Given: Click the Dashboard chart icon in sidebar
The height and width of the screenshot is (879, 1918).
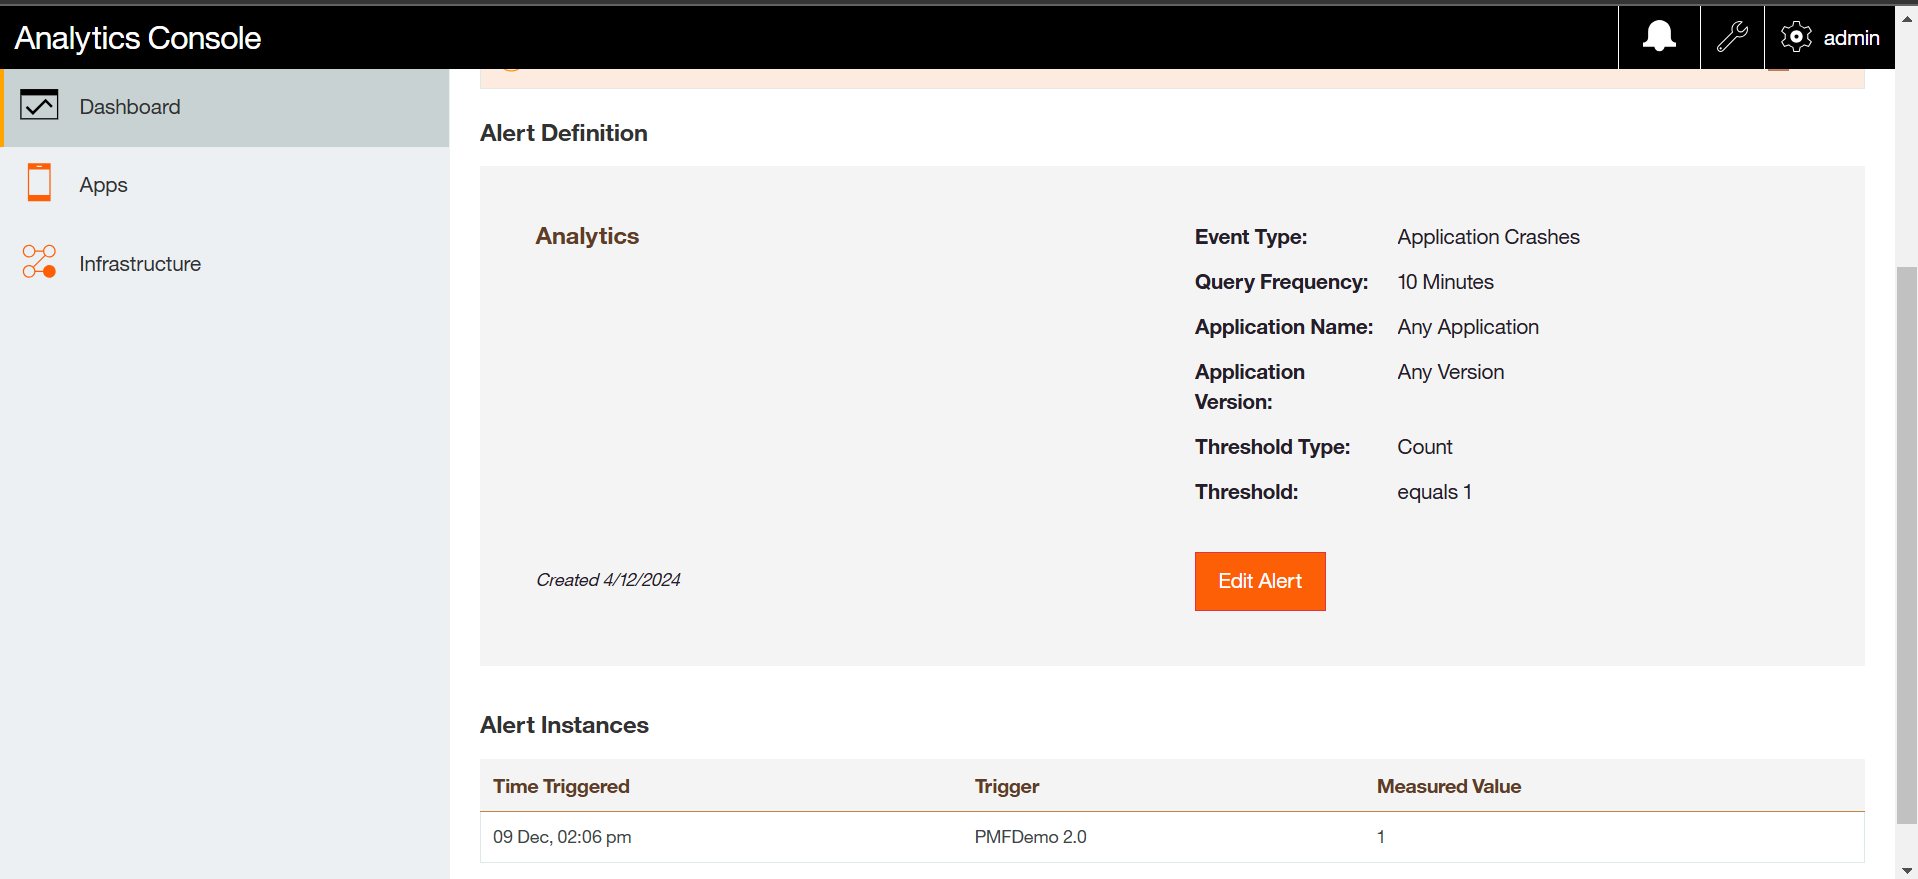Looking at the screenshot, I should click(39, 106).
